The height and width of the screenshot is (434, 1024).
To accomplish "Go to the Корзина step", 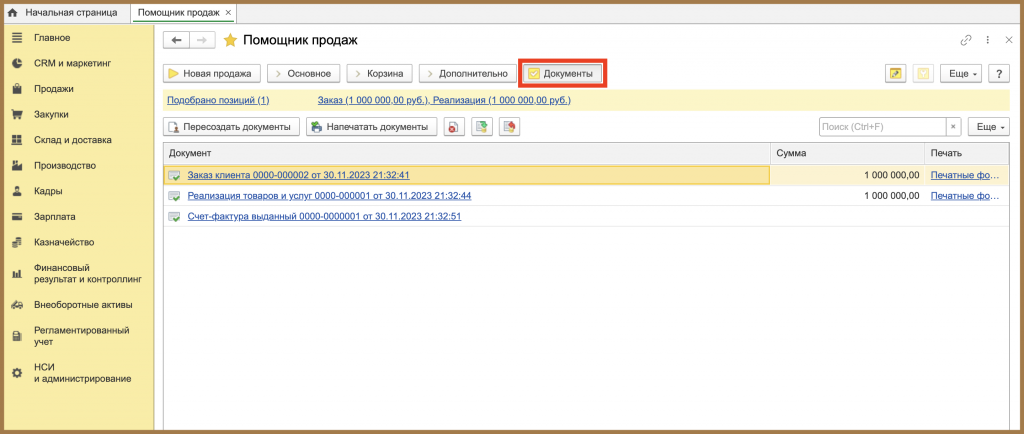I will 379,74.
